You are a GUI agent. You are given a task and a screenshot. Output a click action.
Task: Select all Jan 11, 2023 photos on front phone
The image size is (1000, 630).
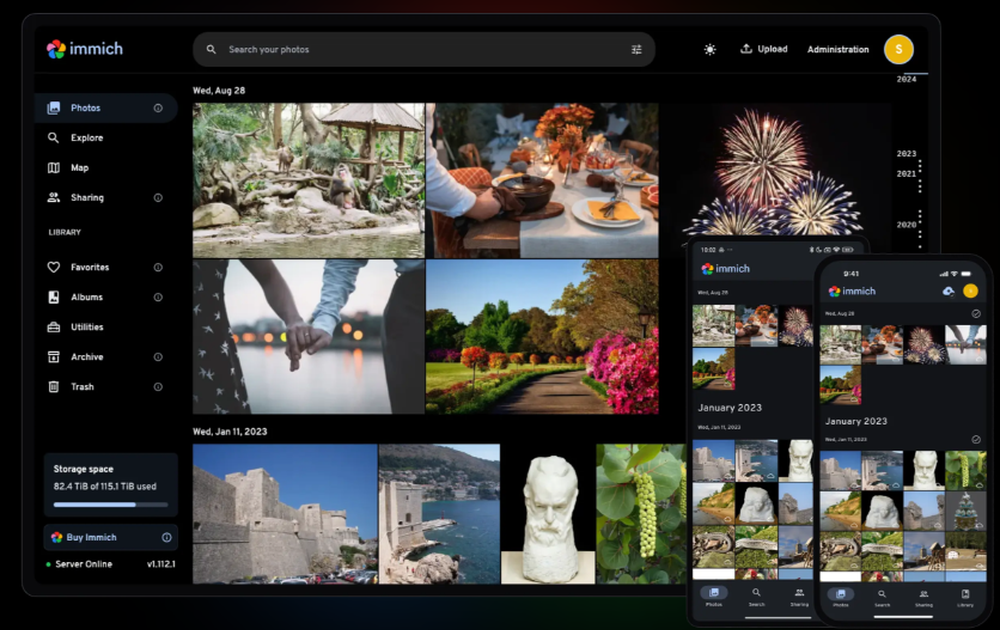point(975,439)
